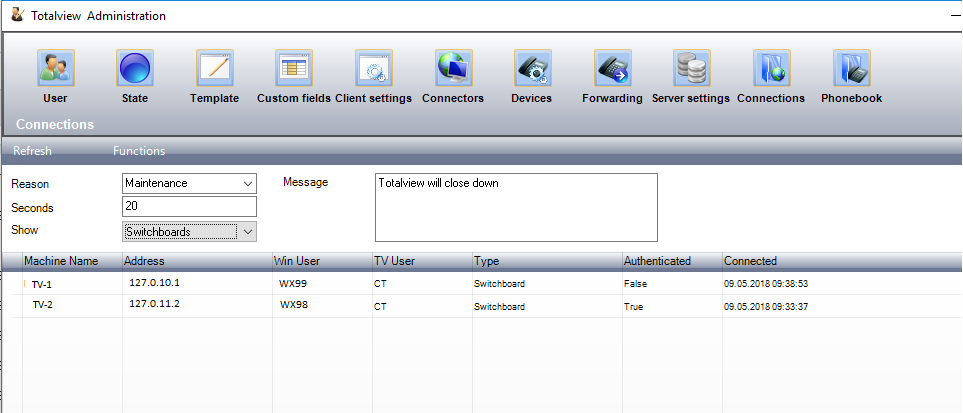Click the Refresh menu item
963x413 pixels.
pyautogui.click(x=33, y=151)
